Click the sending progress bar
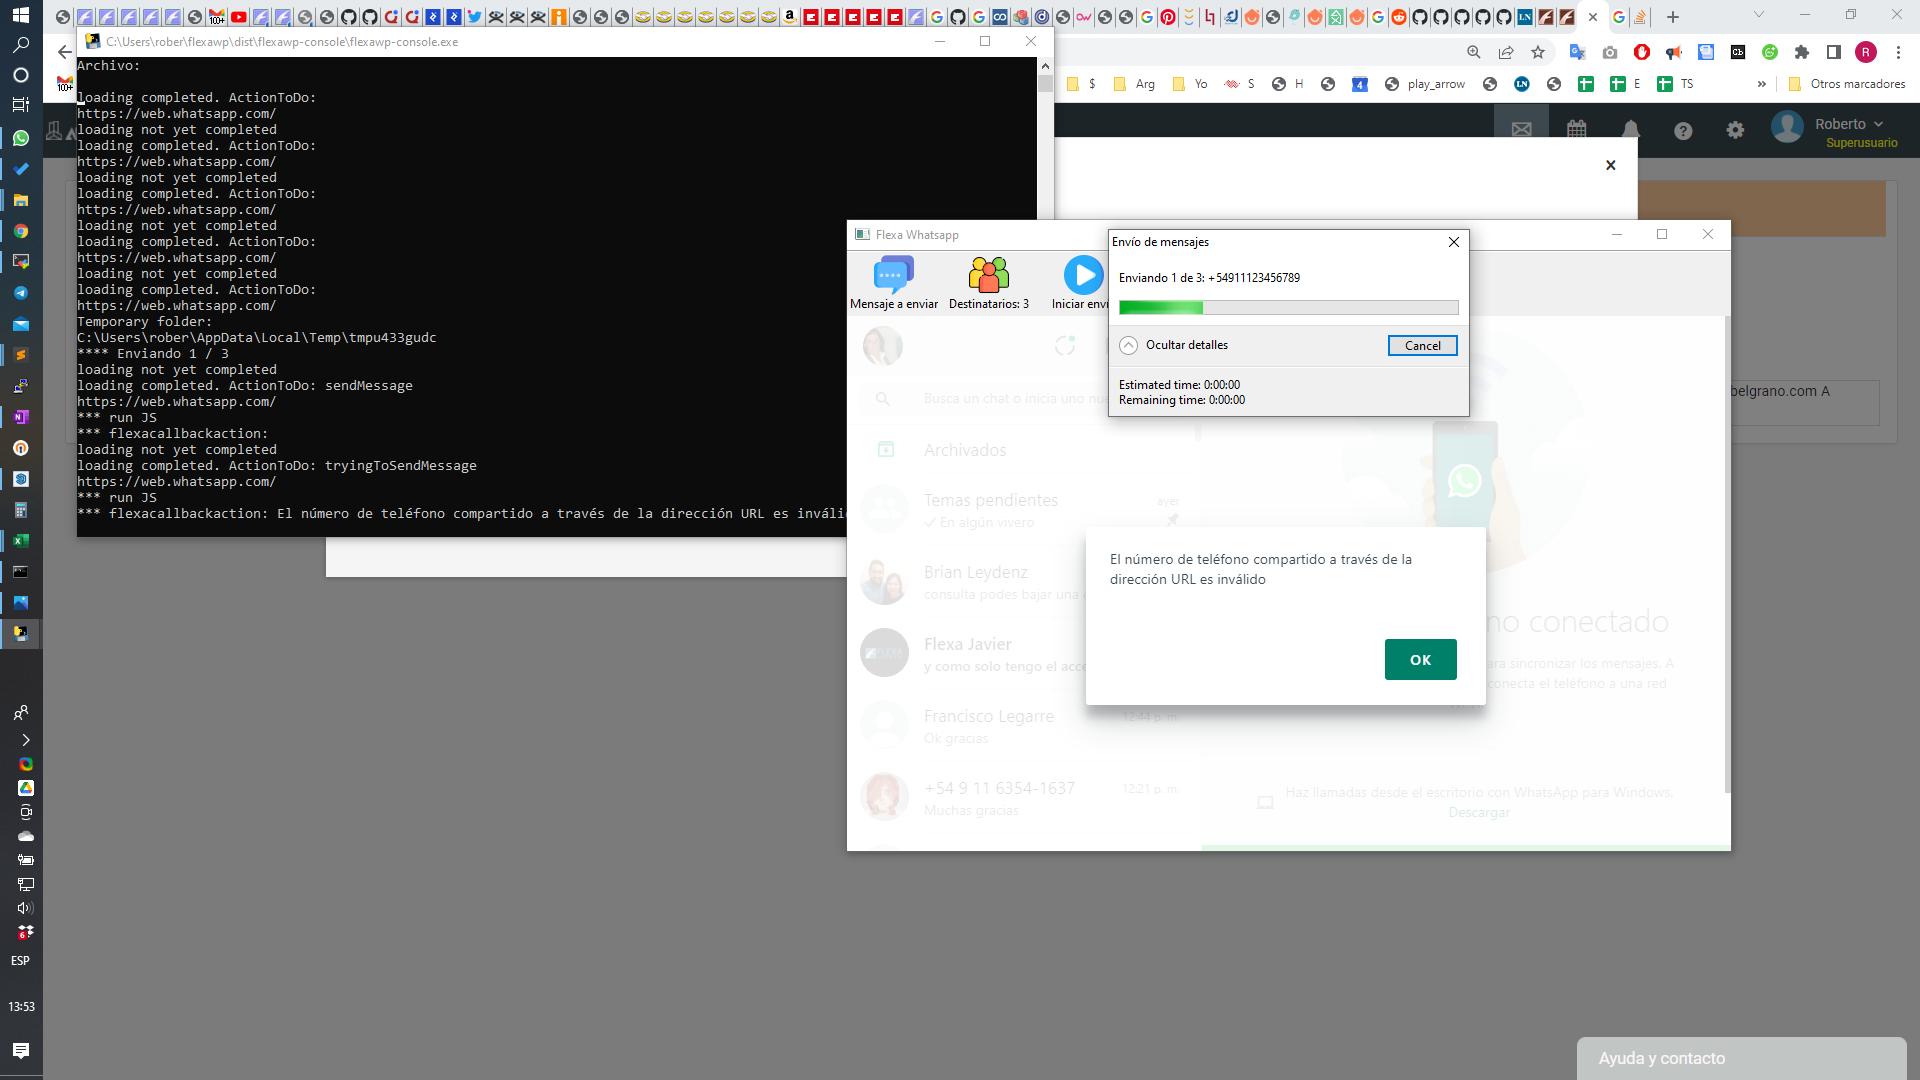The image size is (1920, 1080). pyautogui.click(x=1288, y=308)
